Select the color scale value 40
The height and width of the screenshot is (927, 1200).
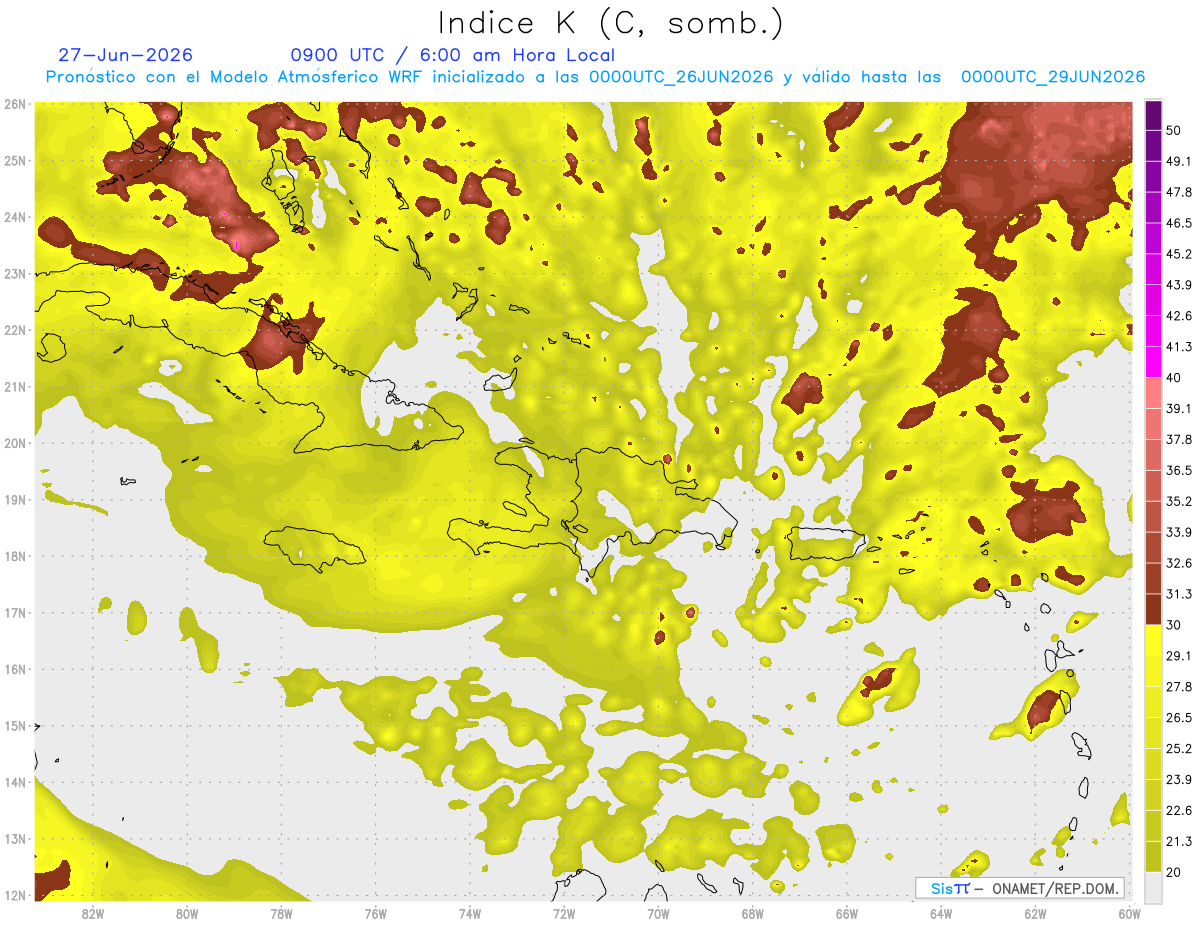pyautogui.click(x=1173, y=377)
